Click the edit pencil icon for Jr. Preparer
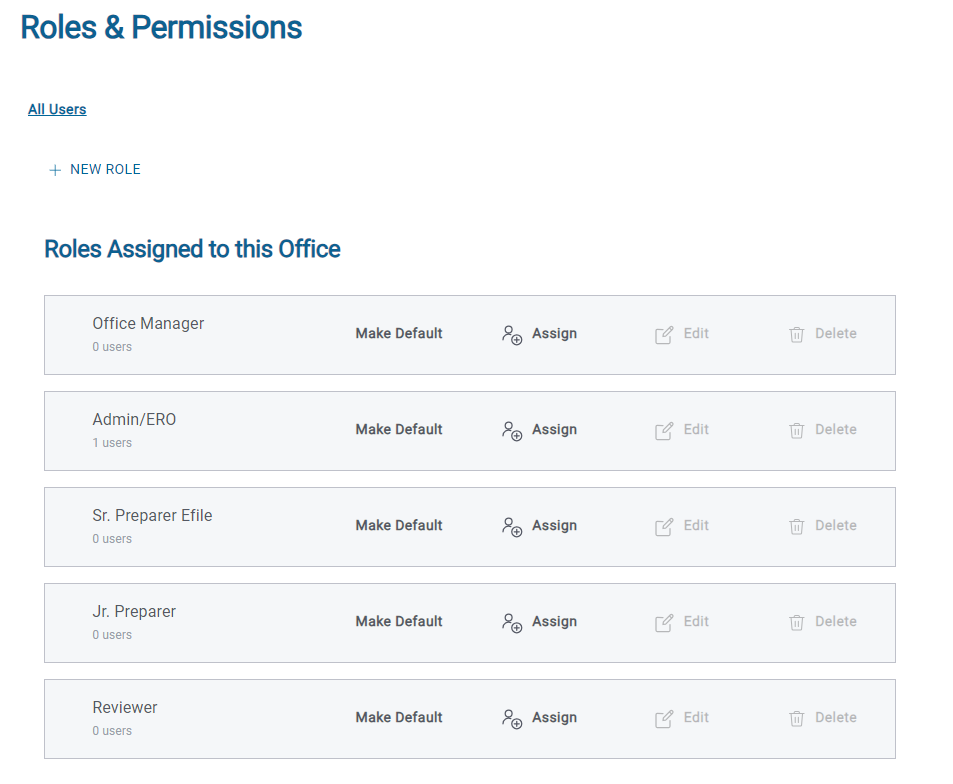This screenshot has height=784, width=953. point(664,623)
